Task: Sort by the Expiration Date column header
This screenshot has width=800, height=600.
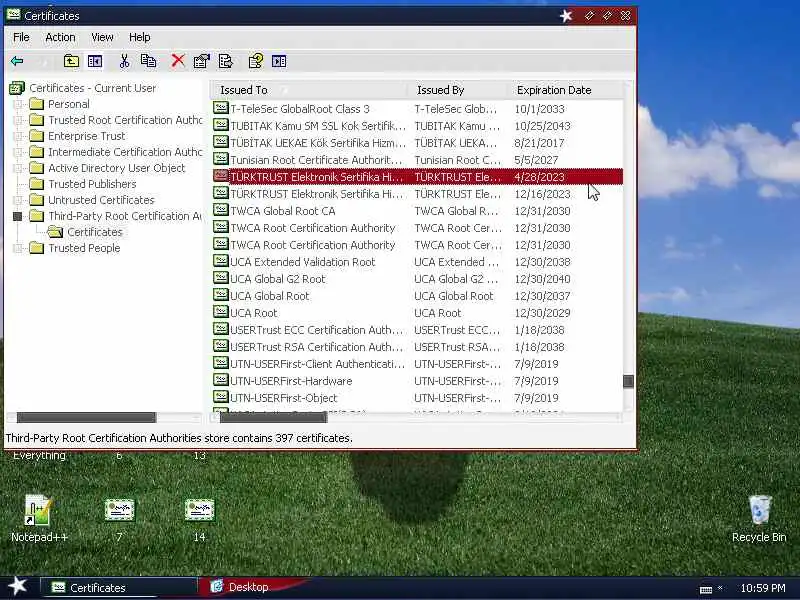Action: coord(565,90)
